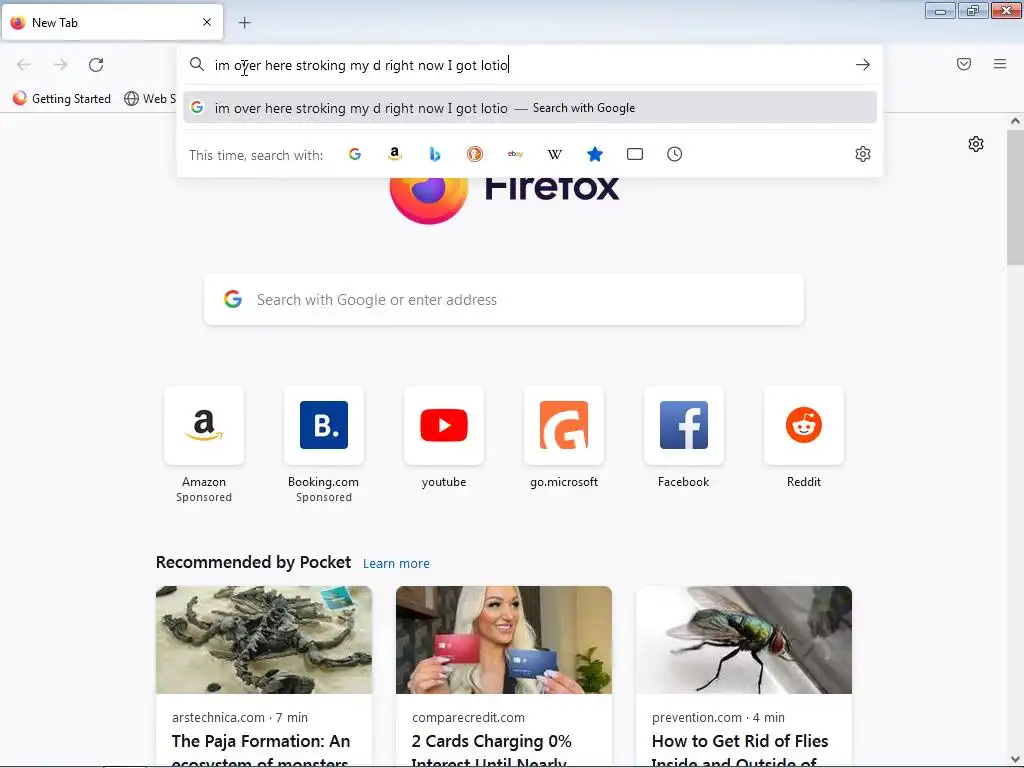Search this time with Wikipedia icon
The height and width of the screenshot is (768, 1024).
tap(554, 154)
